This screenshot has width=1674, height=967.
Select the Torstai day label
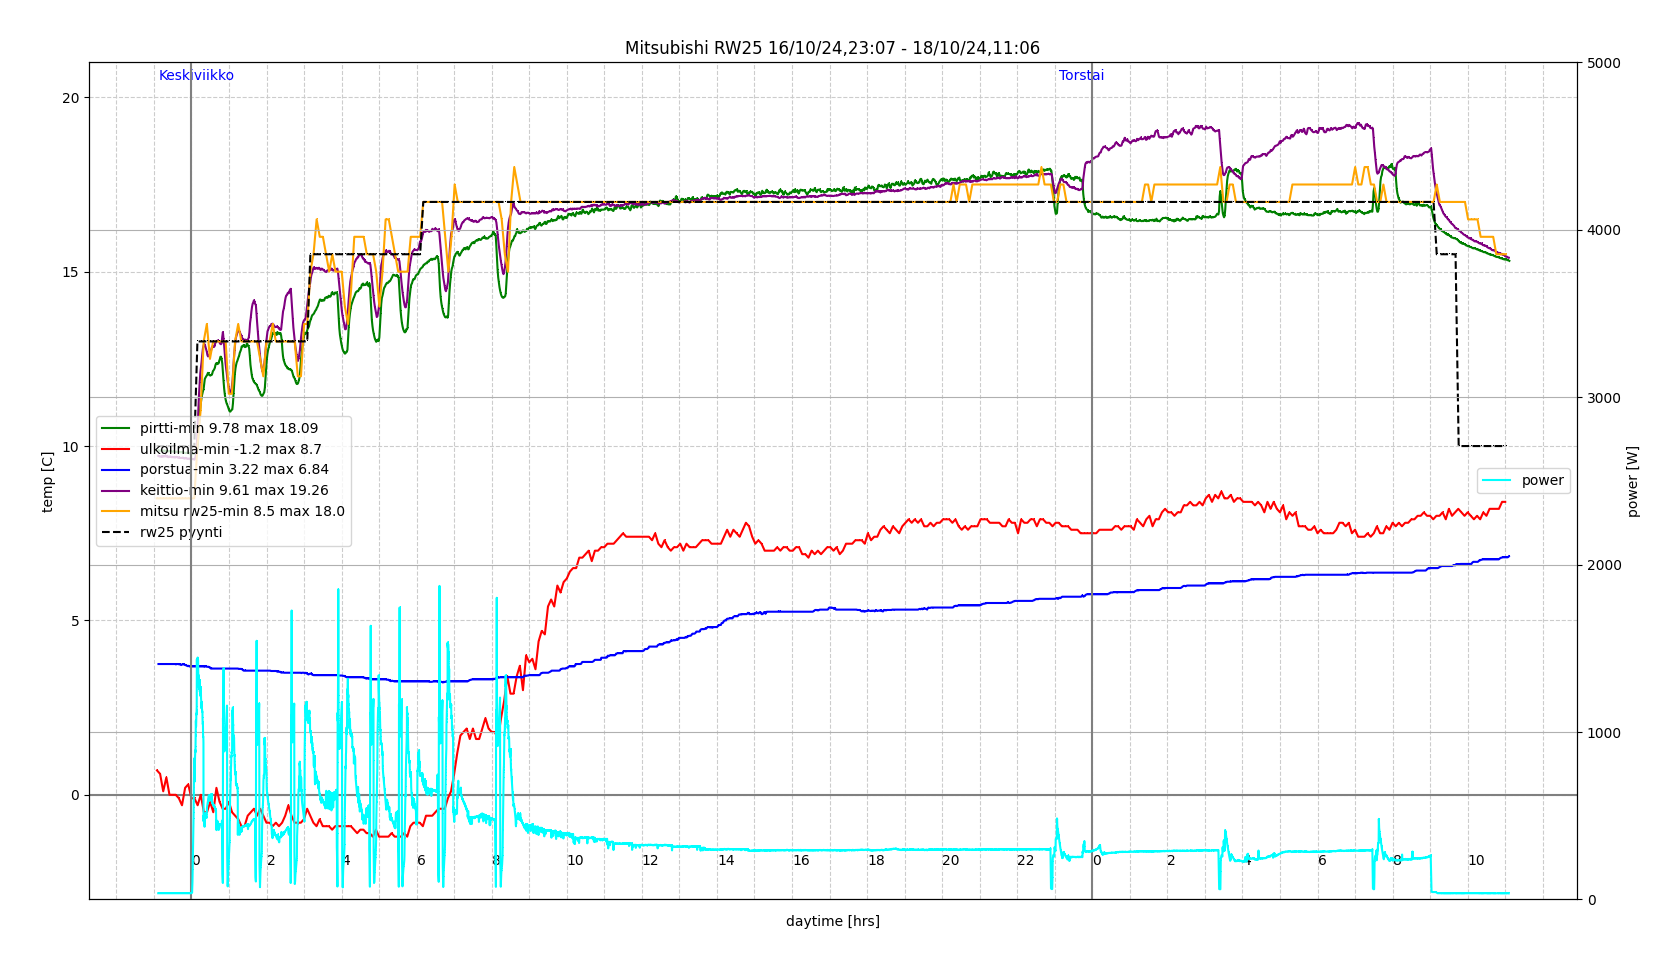[1081, 76]
